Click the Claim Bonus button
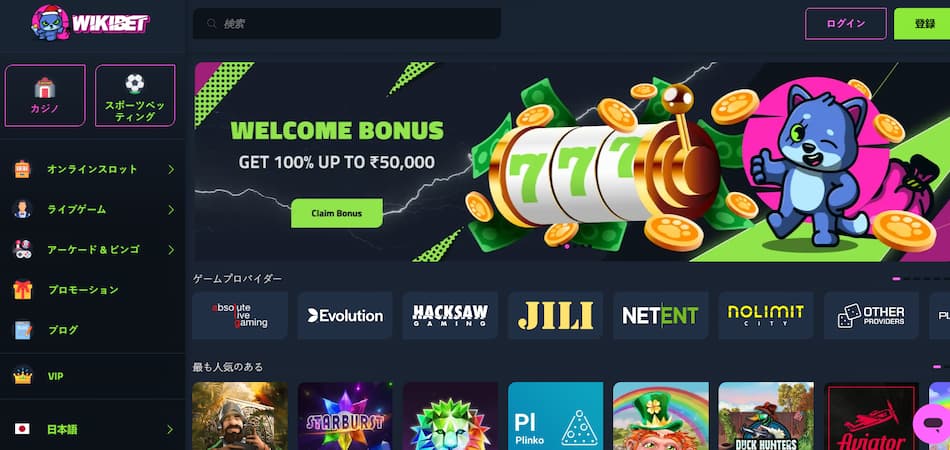Viewport: 950px width, 450px height. point(337,213)
